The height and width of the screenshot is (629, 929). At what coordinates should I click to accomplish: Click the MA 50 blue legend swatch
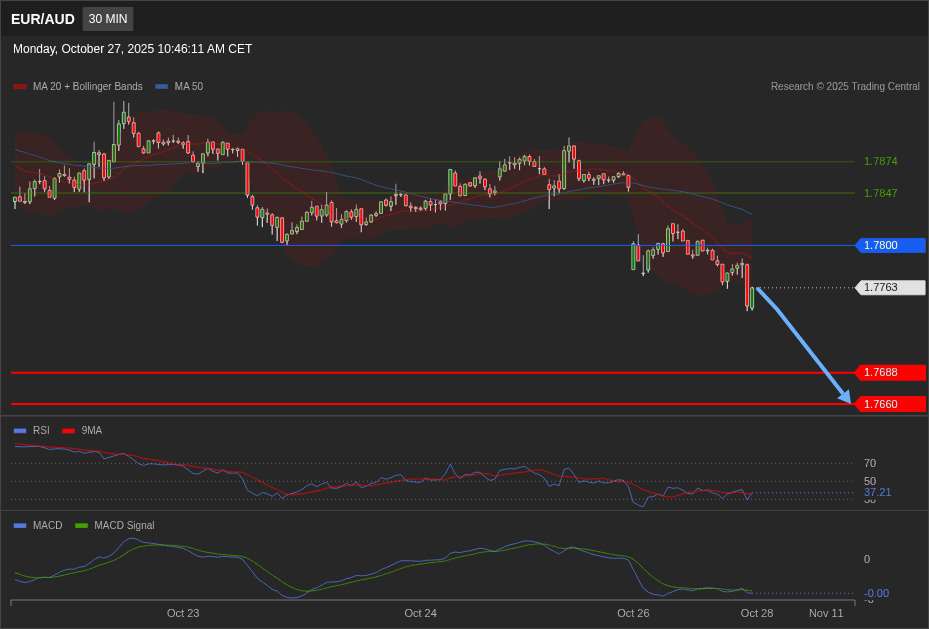162,87
